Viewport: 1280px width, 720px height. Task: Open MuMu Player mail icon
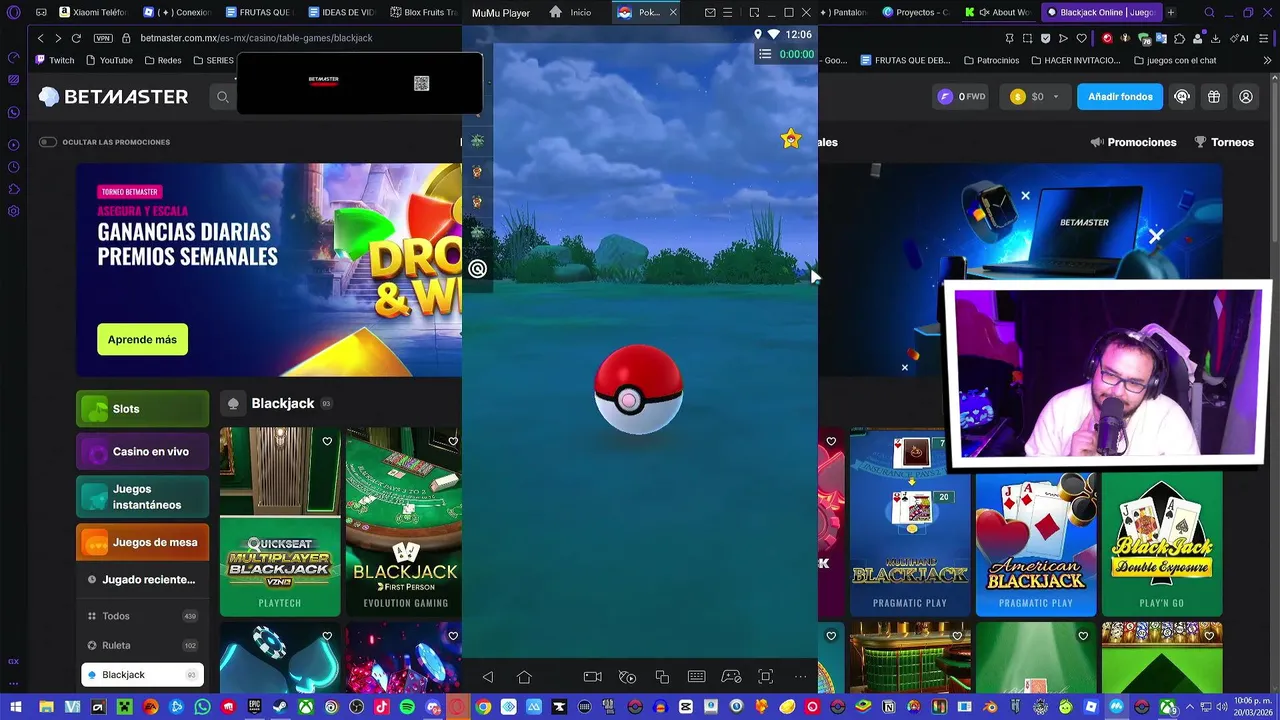point(710,13)
